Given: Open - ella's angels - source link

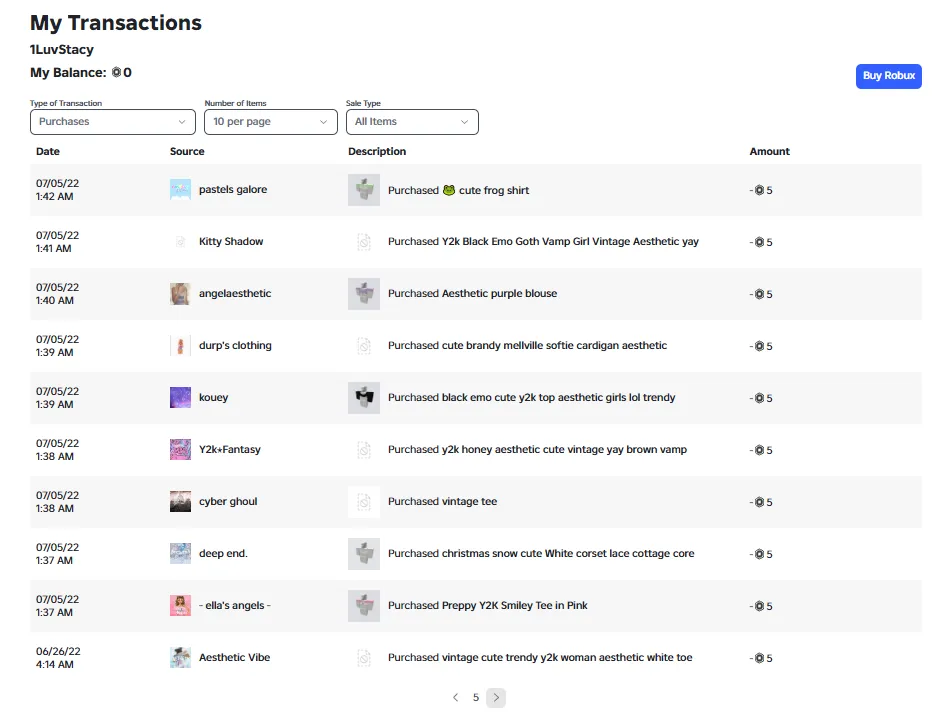Looking at the screenshot, I should pyautogui.click(x=235, y=605).
